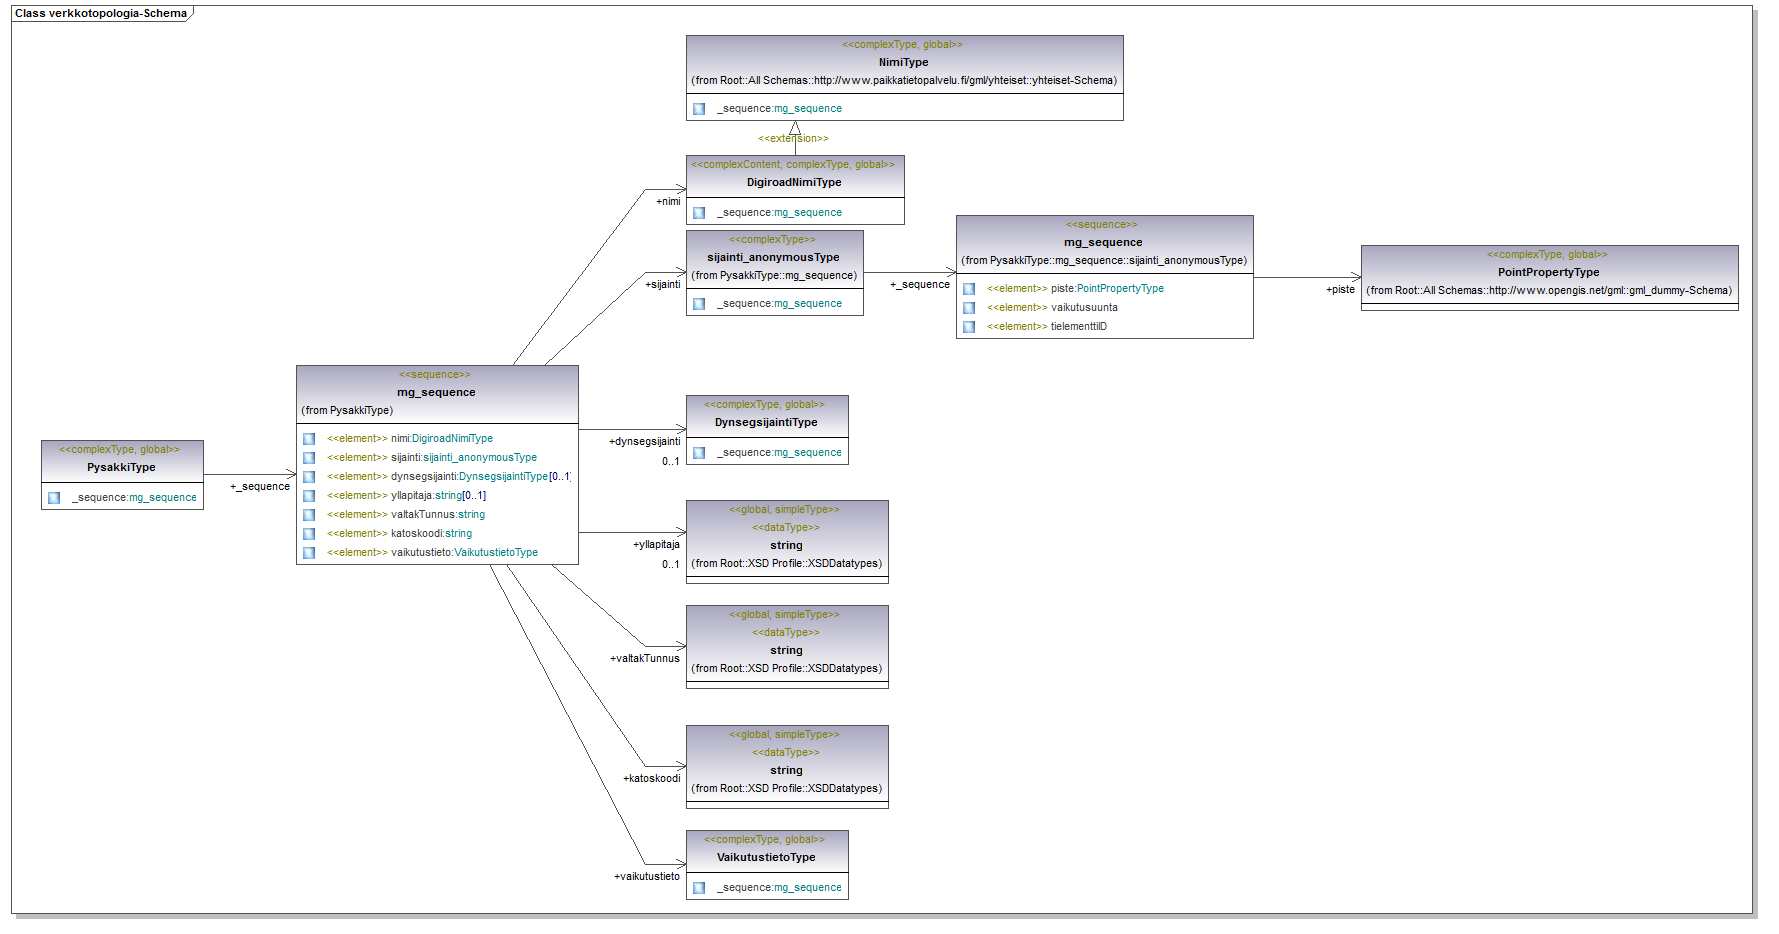Click the attribute icon beside nimi:DigiroadNimiType

tap(309, 439)
